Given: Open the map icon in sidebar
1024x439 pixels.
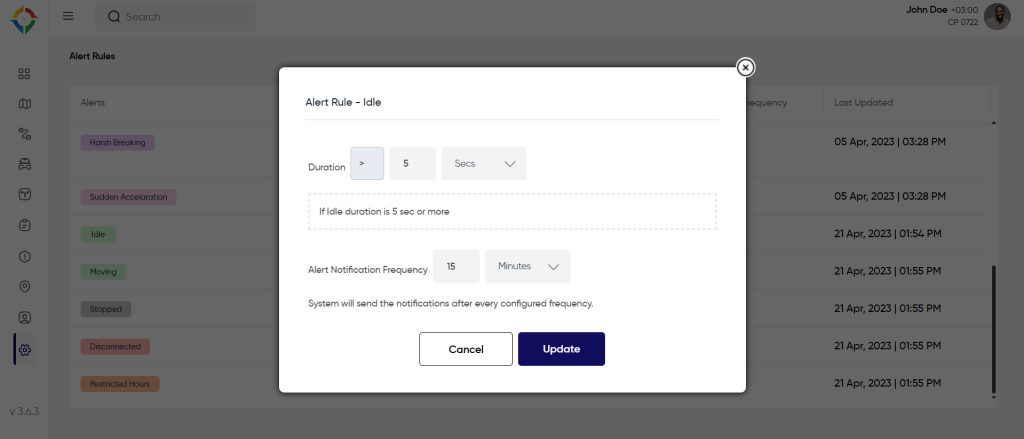Looking at the screenshot, I should tap(25, 103).
